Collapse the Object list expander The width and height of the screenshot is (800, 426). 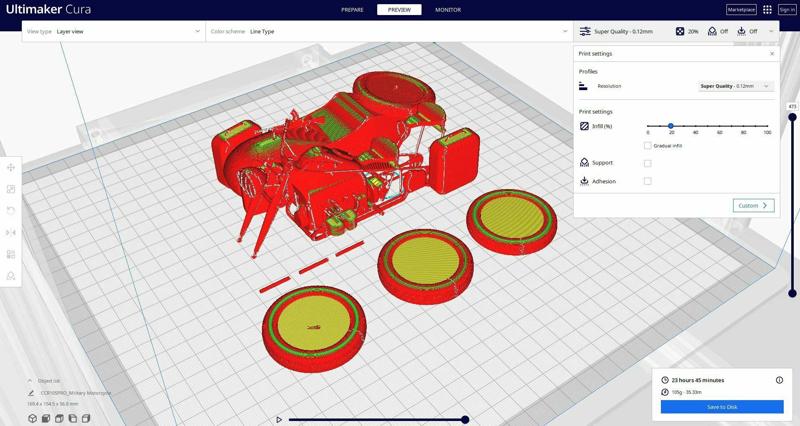click(30, 381)
